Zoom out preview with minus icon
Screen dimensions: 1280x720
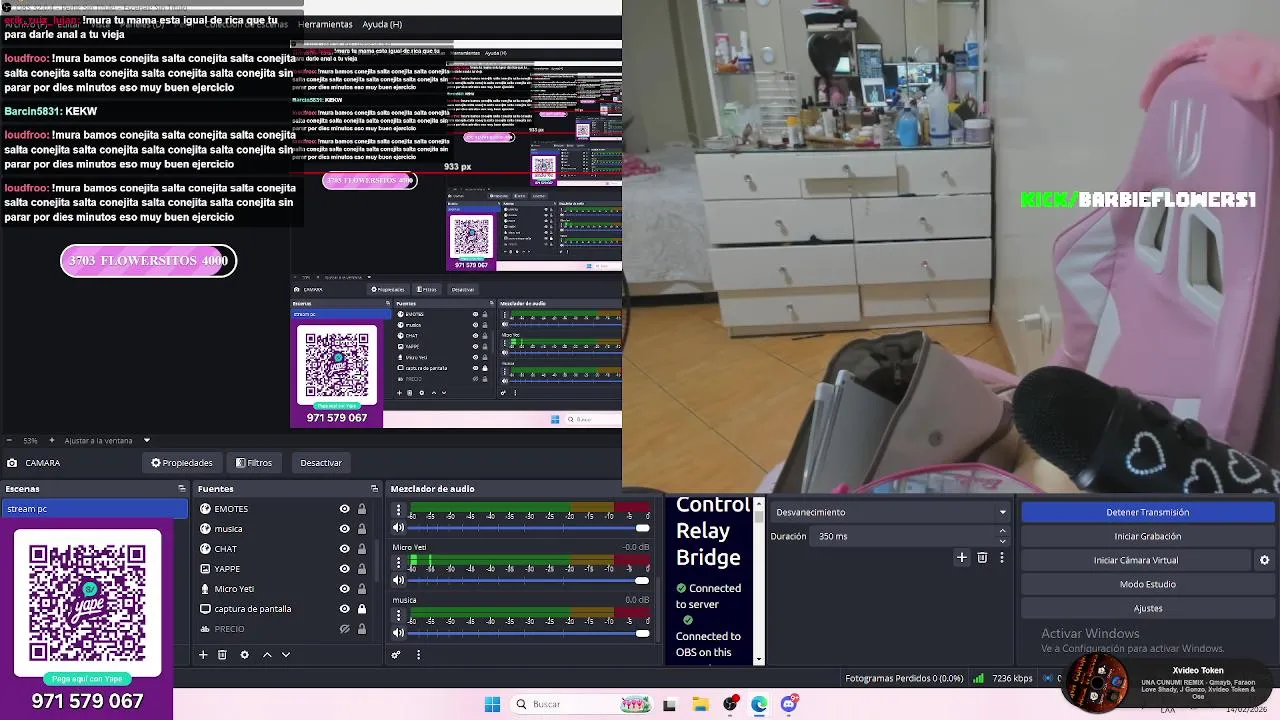pyautogui.click(x=9, y=440)
